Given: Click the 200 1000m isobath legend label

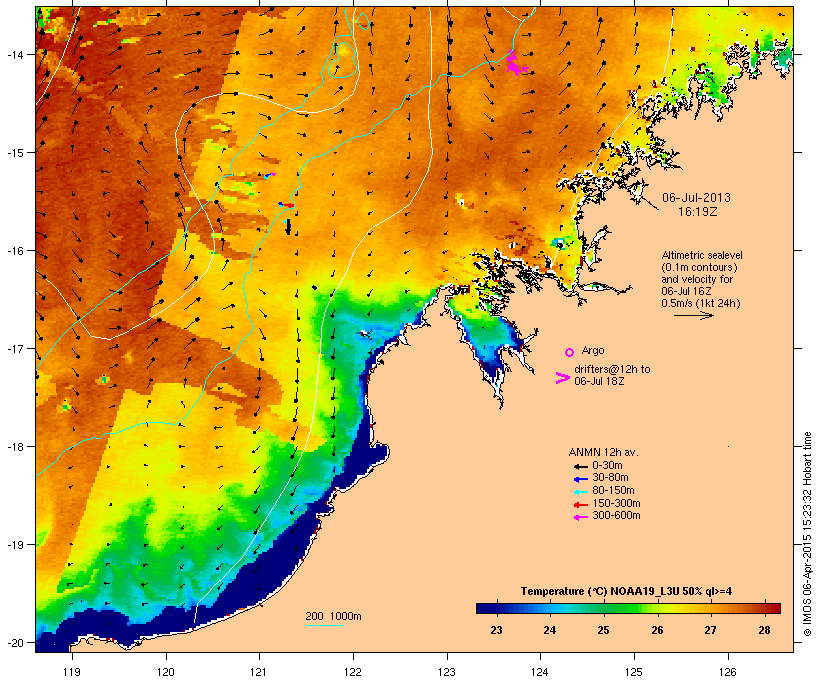Looking at the screenshot, I should (x=333, y=616).
